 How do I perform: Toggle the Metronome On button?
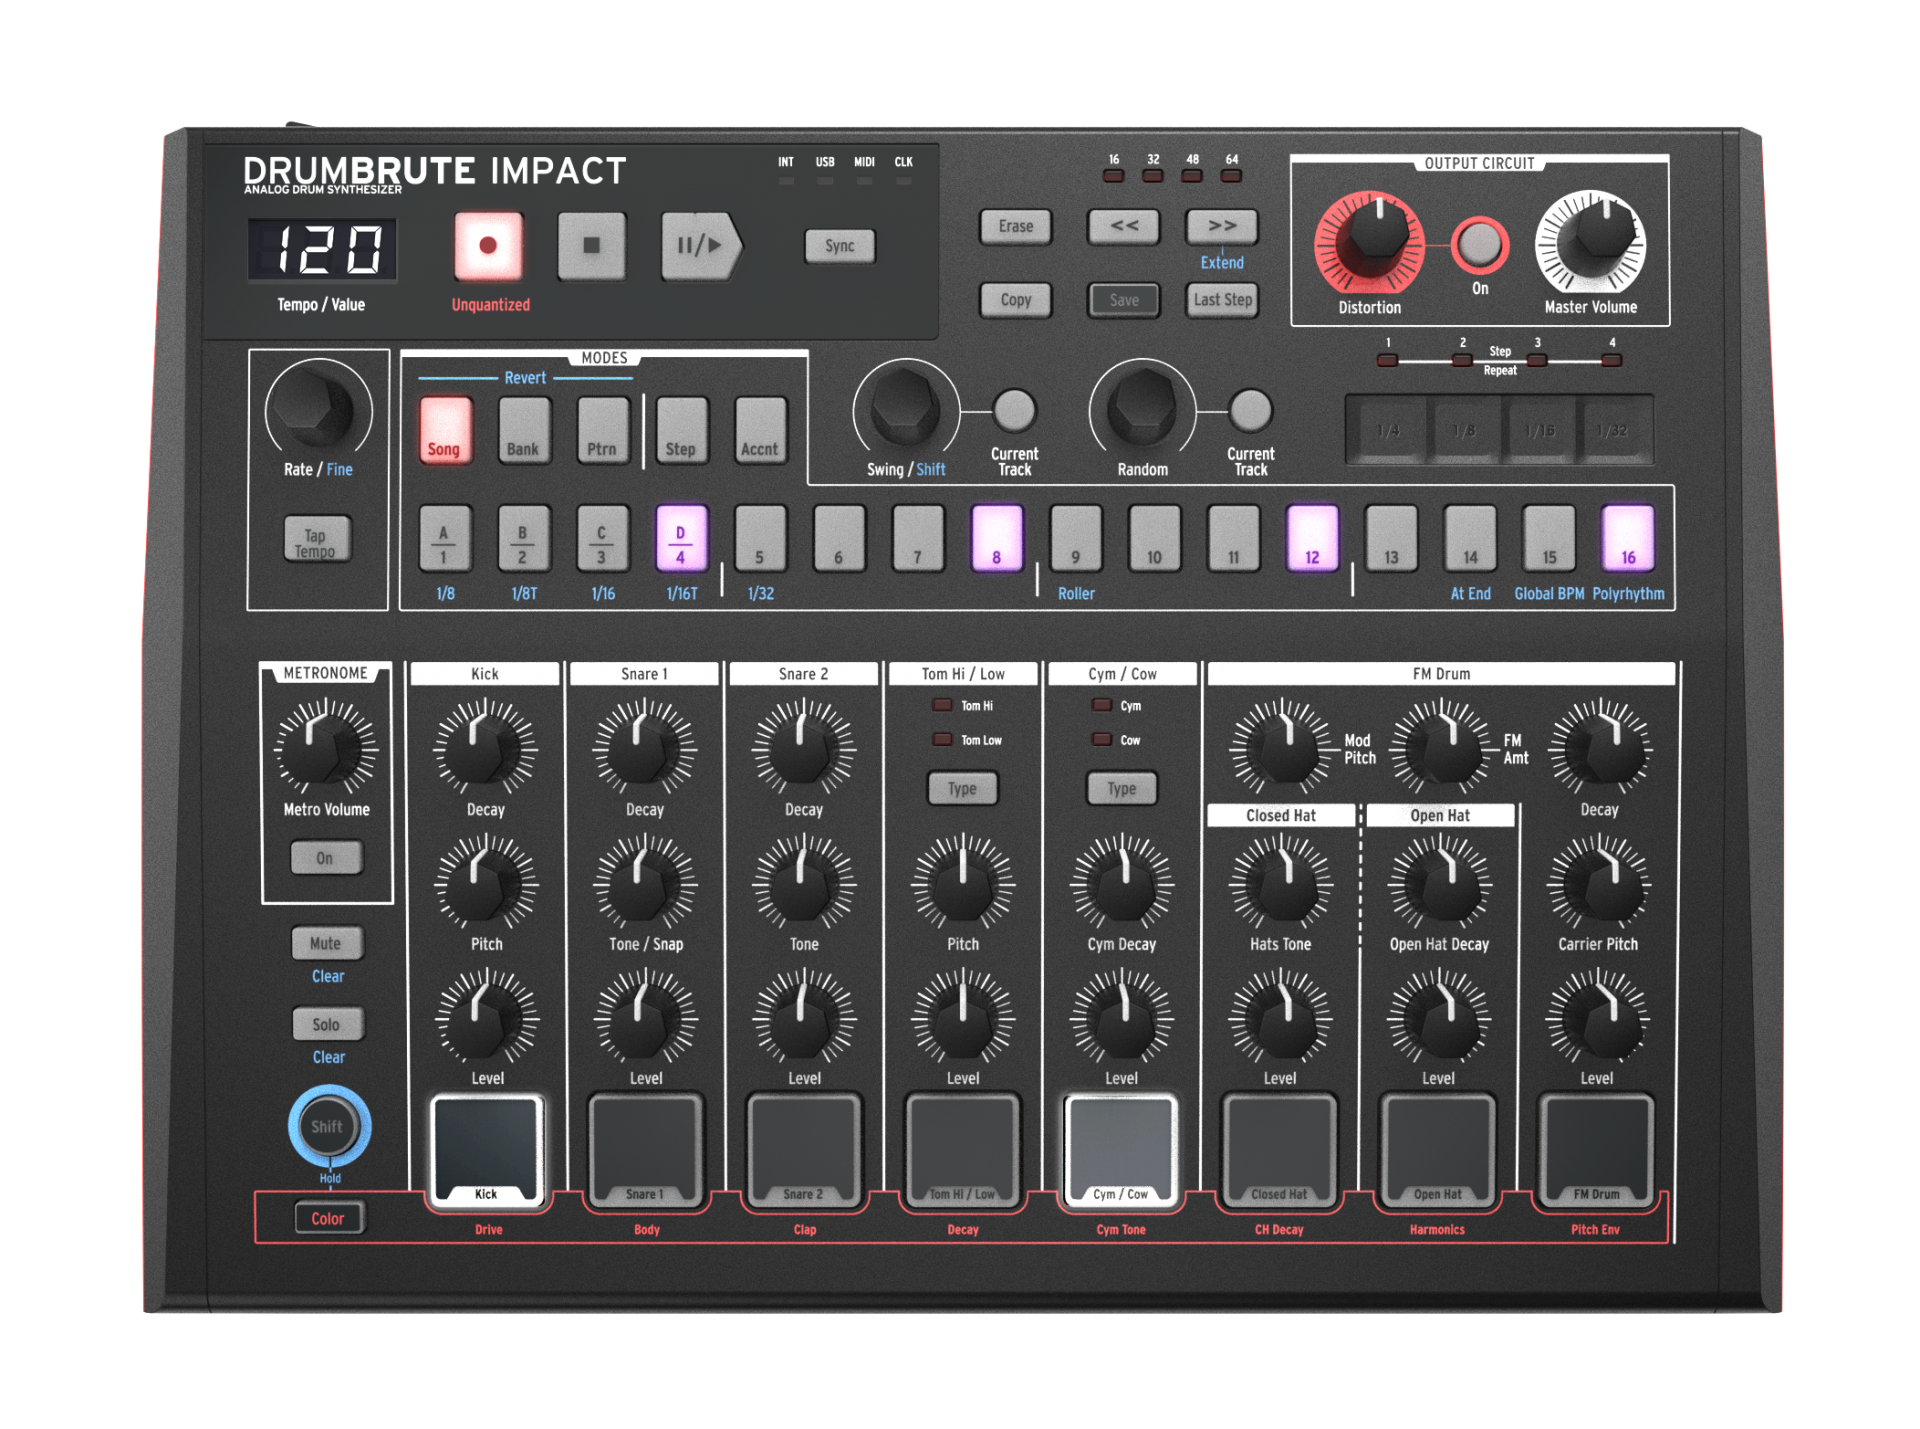325,858
